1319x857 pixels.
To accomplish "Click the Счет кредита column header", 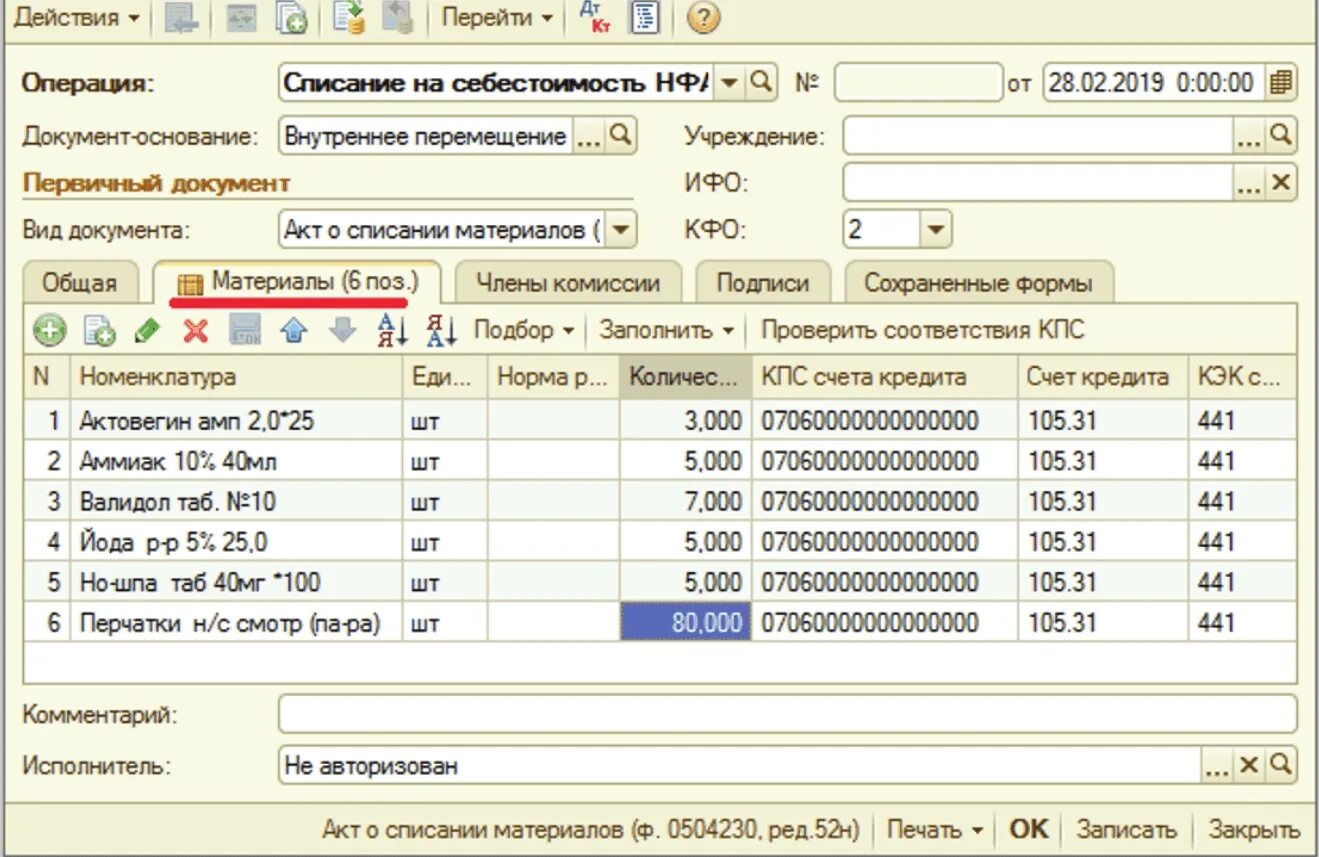I will 1104,377.
